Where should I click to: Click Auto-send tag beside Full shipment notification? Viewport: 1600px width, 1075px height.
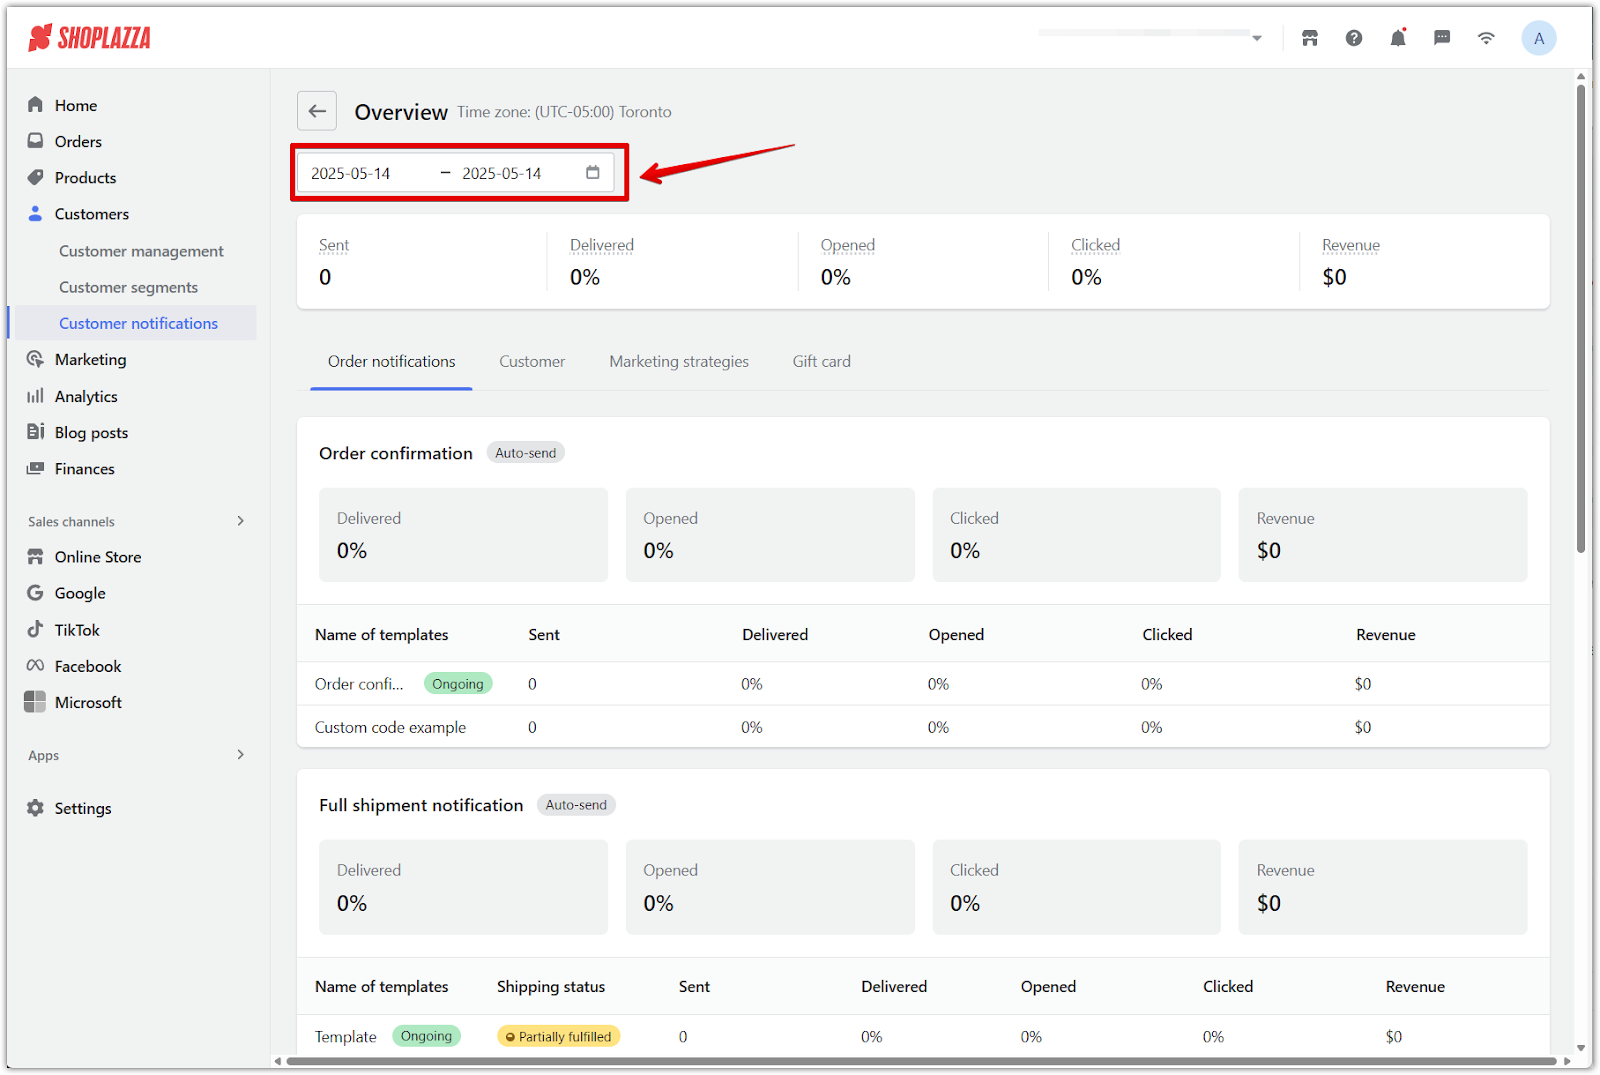coord(576,805)
